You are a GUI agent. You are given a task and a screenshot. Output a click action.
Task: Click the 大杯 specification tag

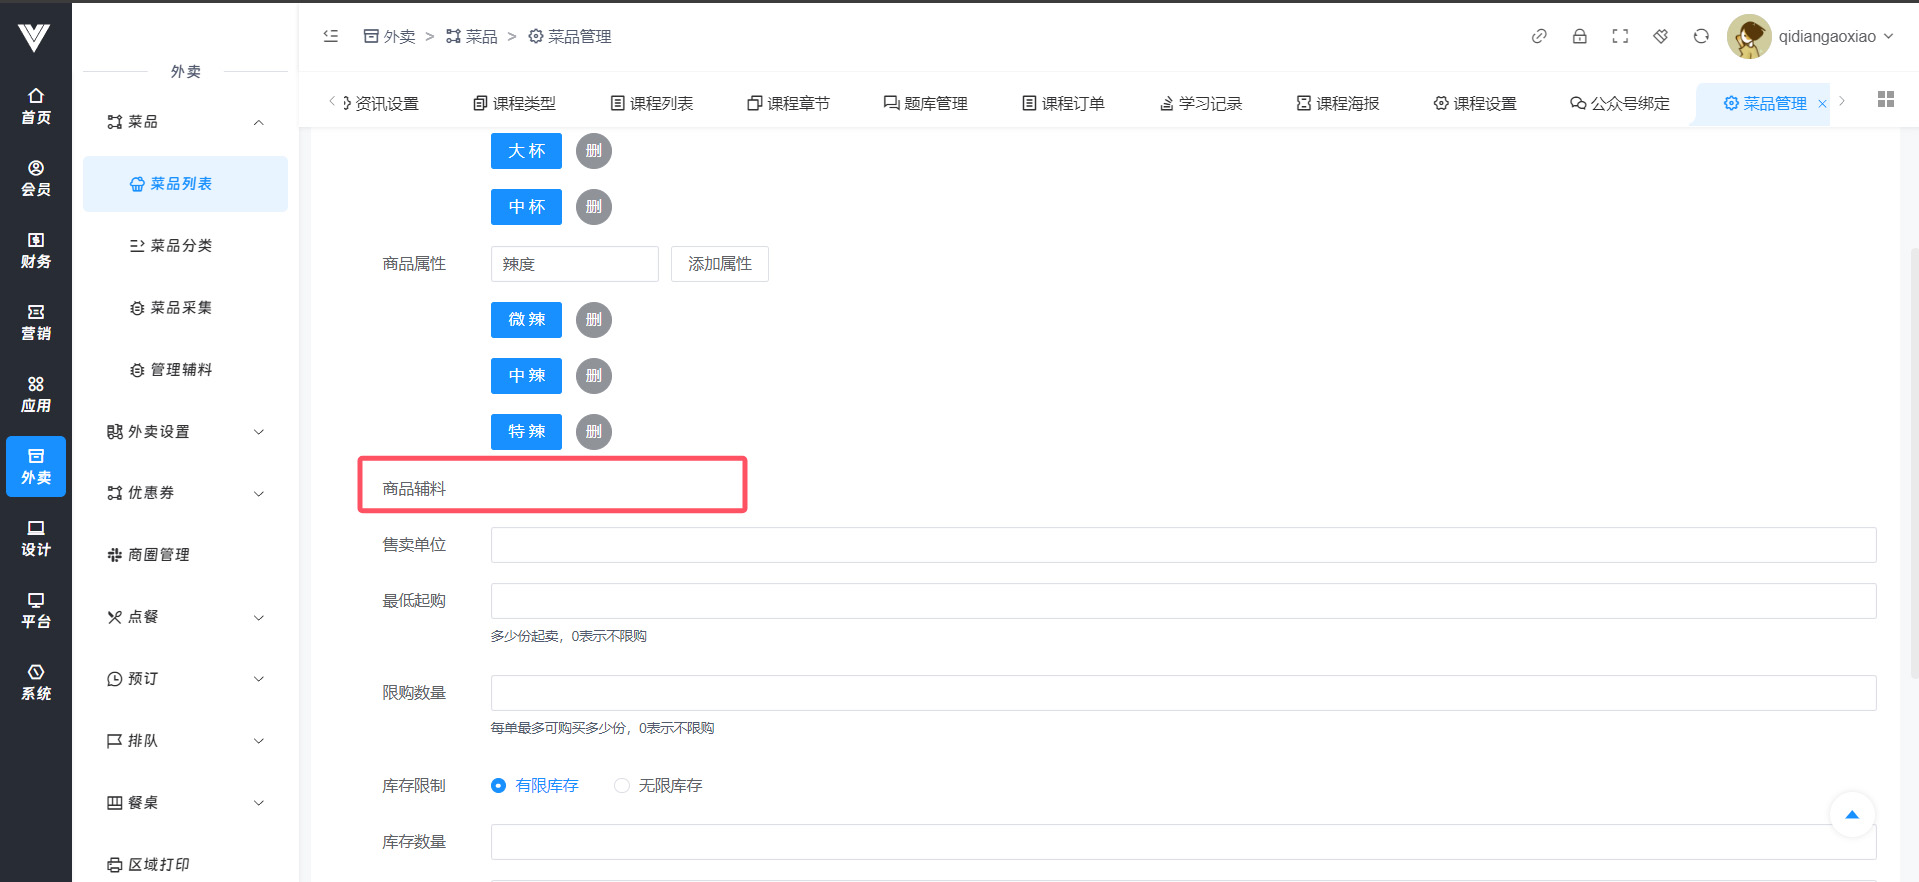pos(526,151)
